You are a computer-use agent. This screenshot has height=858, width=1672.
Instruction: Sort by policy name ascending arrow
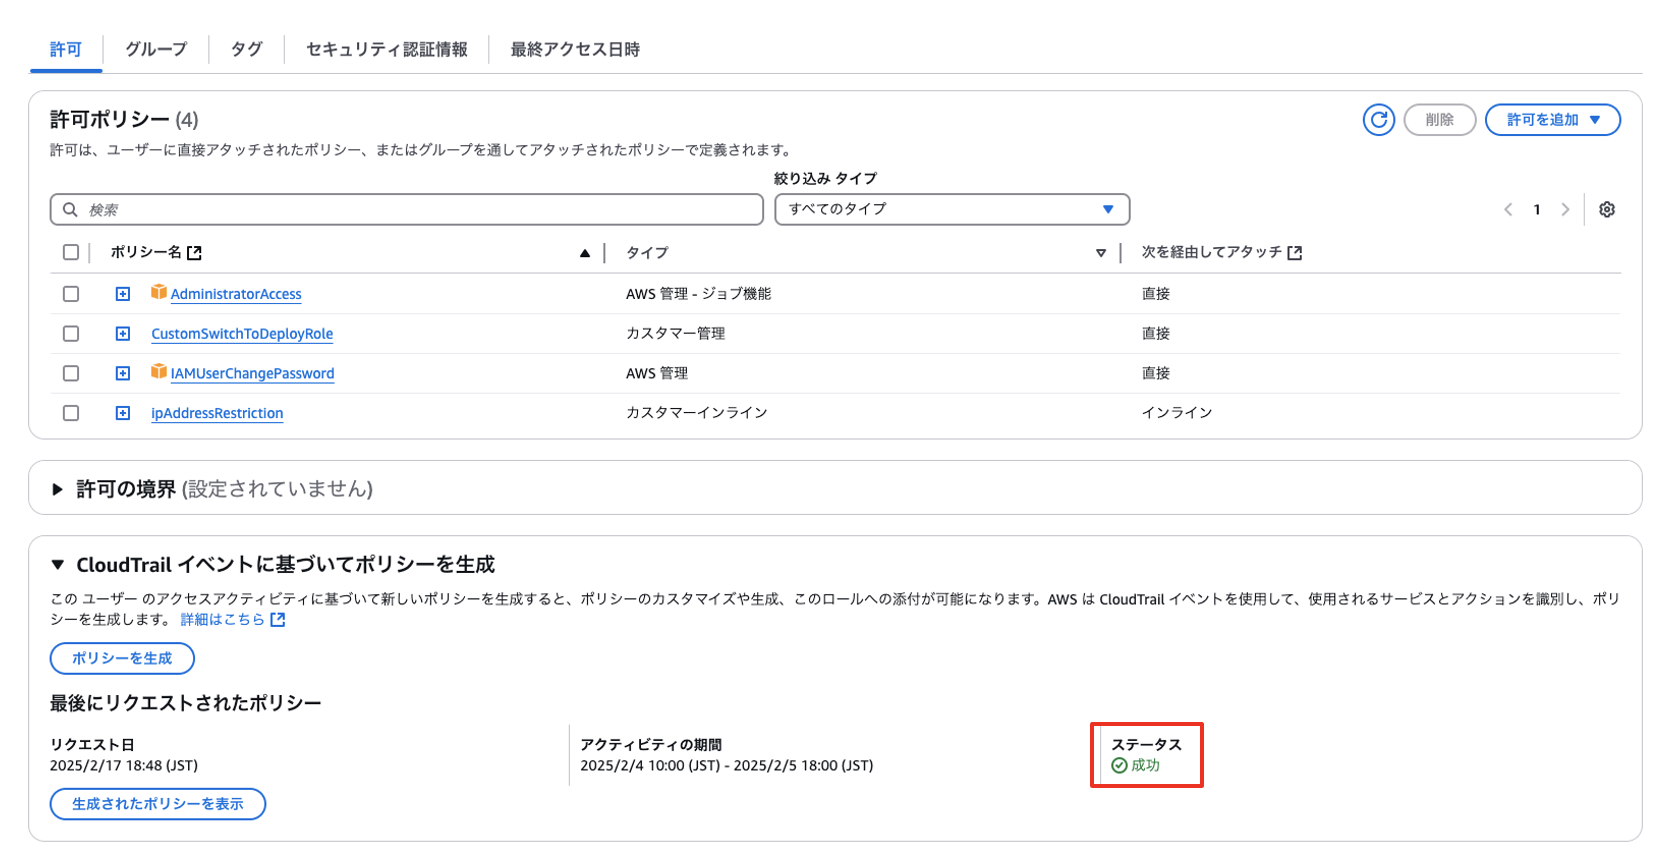(x=585, y=253)
